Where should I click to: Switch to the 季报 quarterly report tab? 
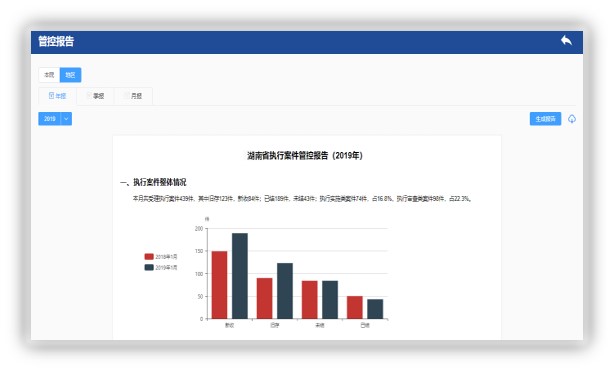click(x=96, y=96)
